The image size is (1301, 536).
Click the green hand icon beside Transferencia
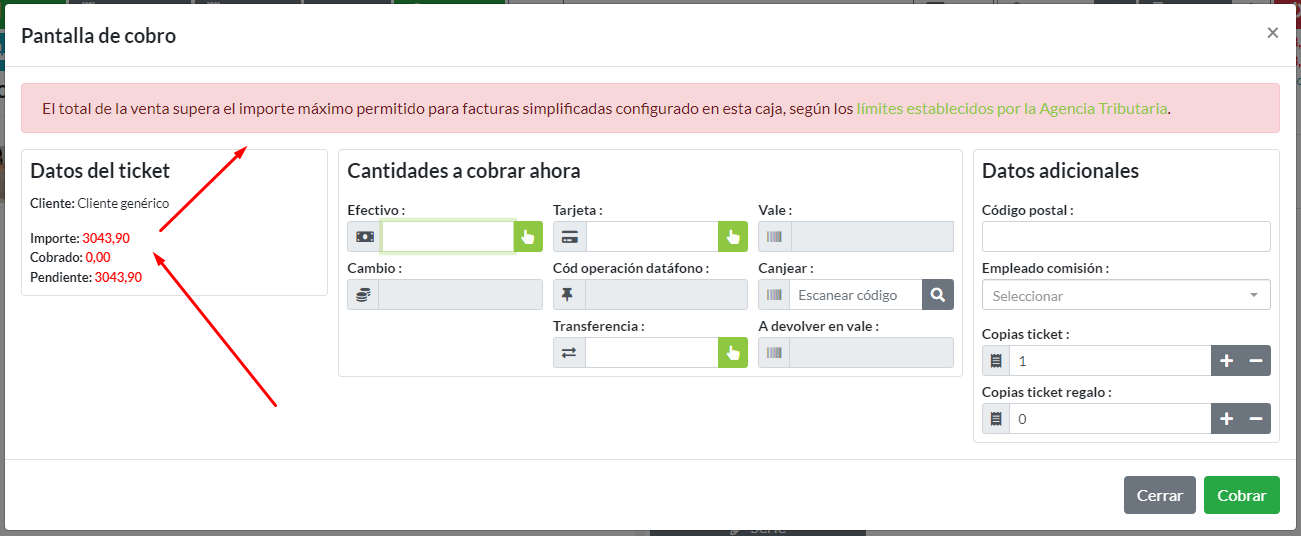point(732,353)
